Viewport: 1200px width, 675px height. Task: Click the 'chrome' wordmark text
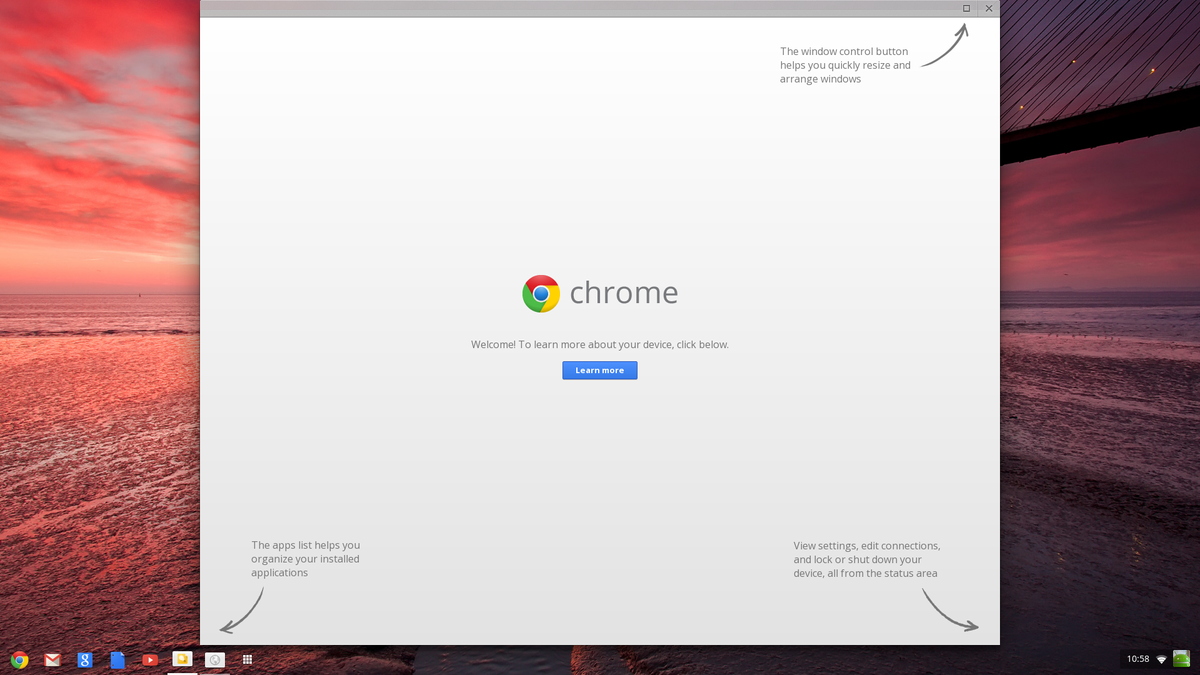click(623, 293)
